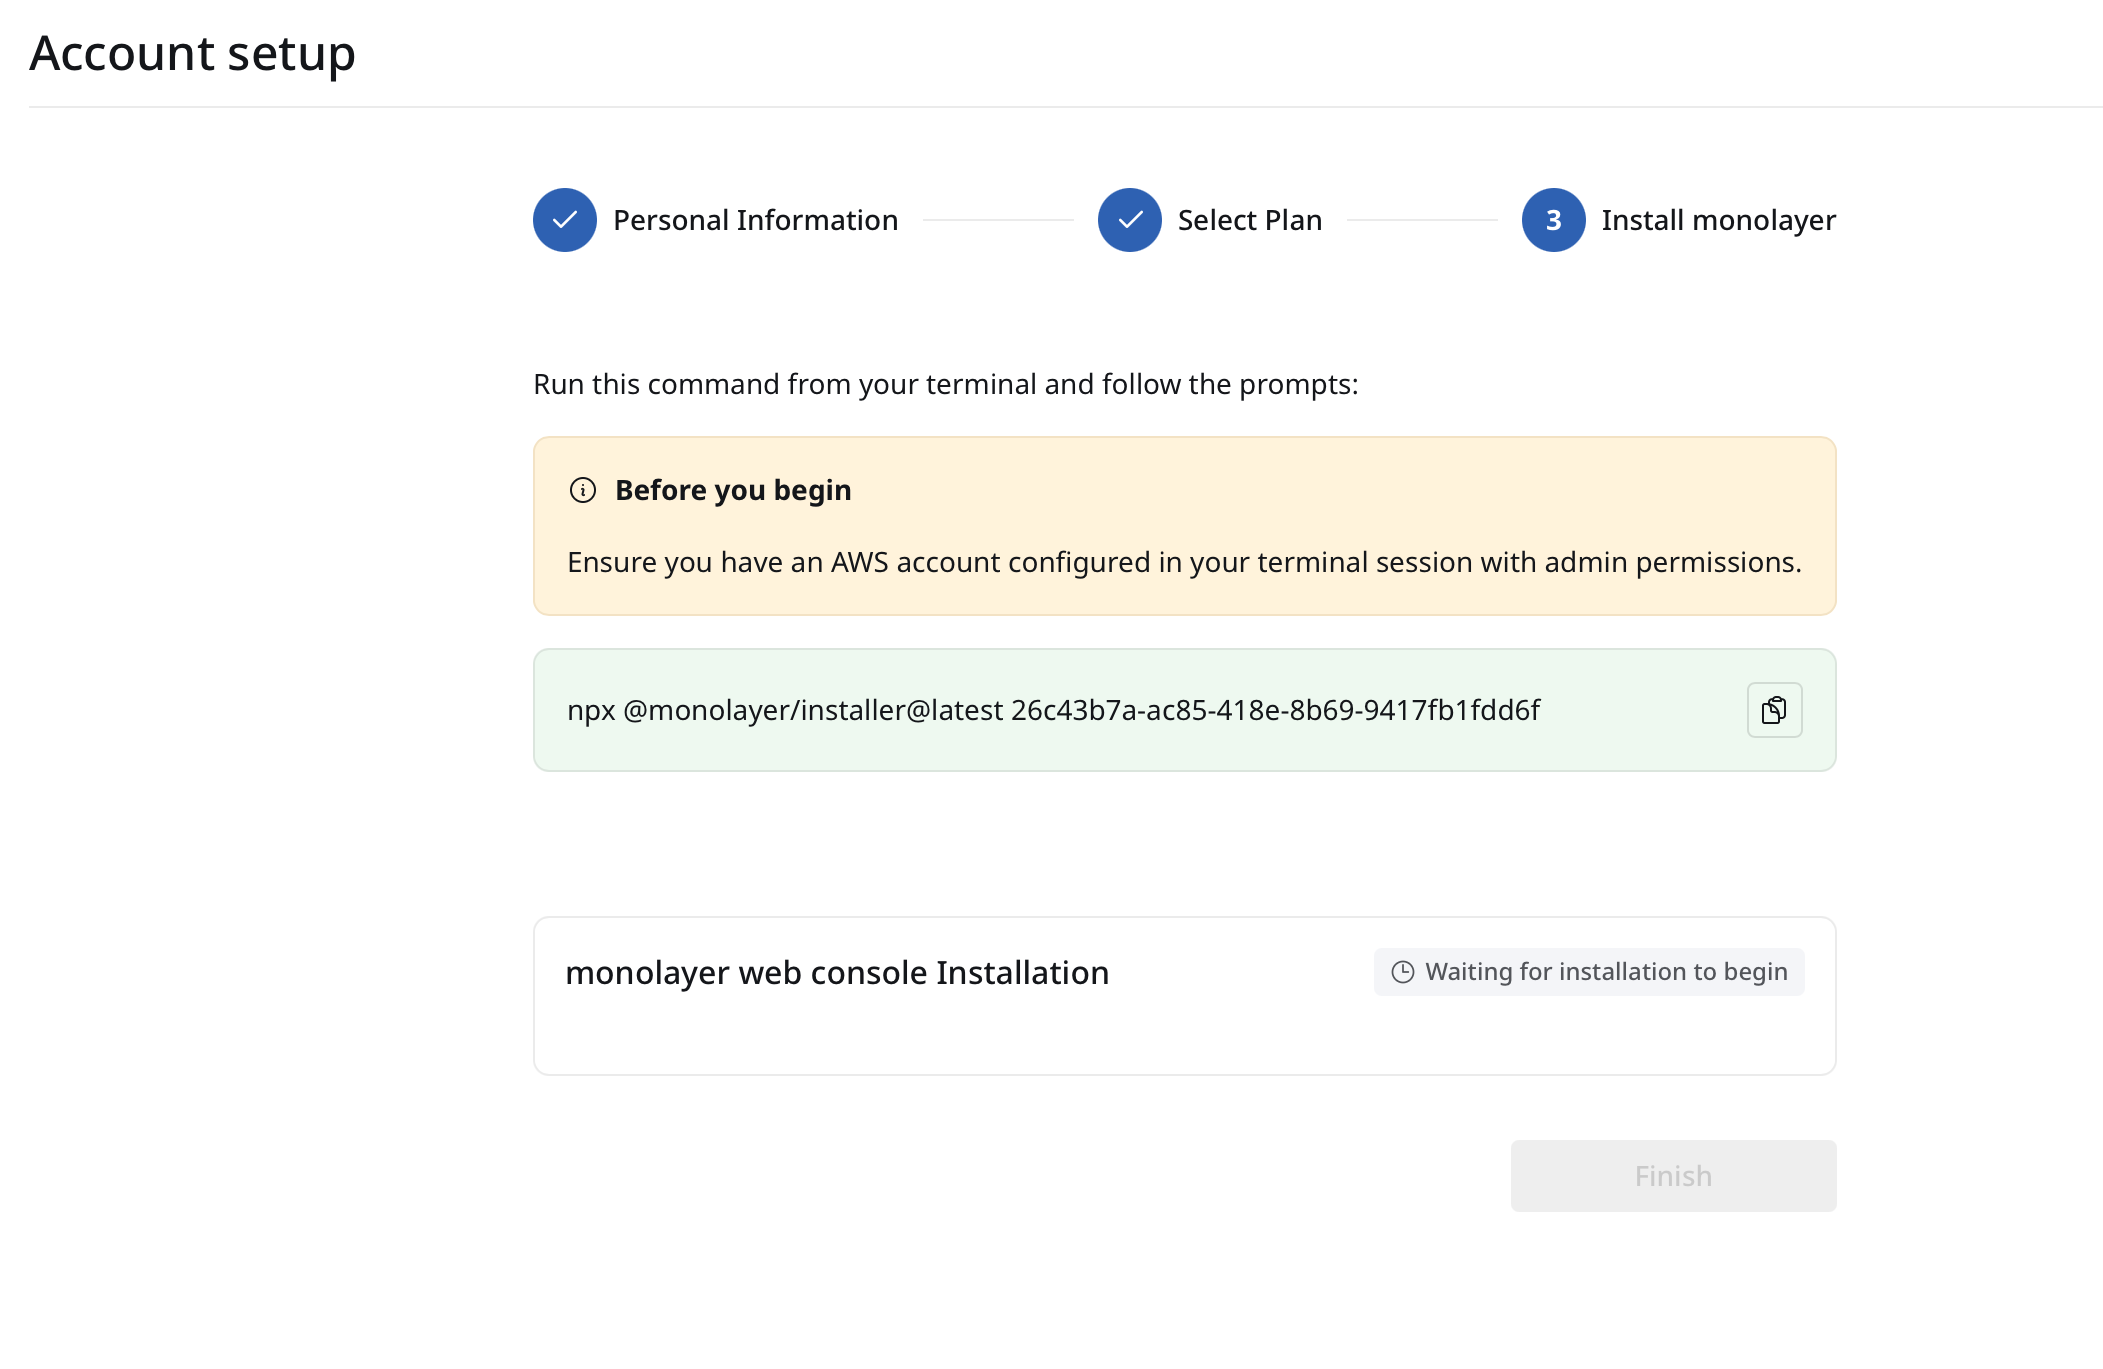Screen dimensions: 2103x1369
Task: Click connector line between Select Plan and Install monolayer
Action: coord(1421,220)
